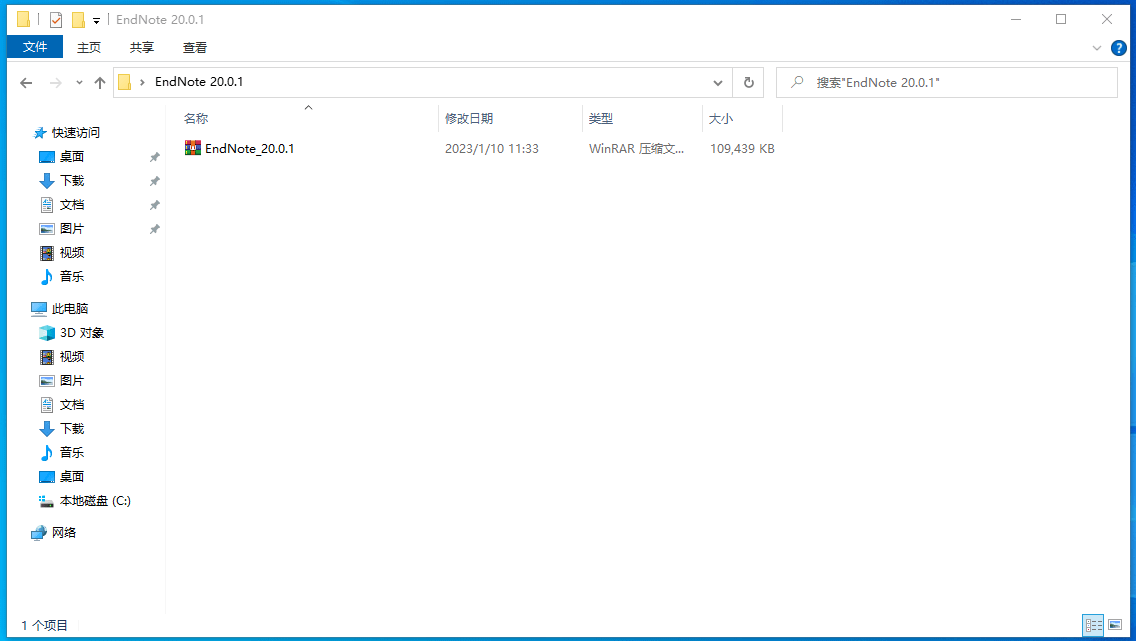The image size is (1136, 641).
Task: Switch to large icons view
Action: (x=1115, y=625)
